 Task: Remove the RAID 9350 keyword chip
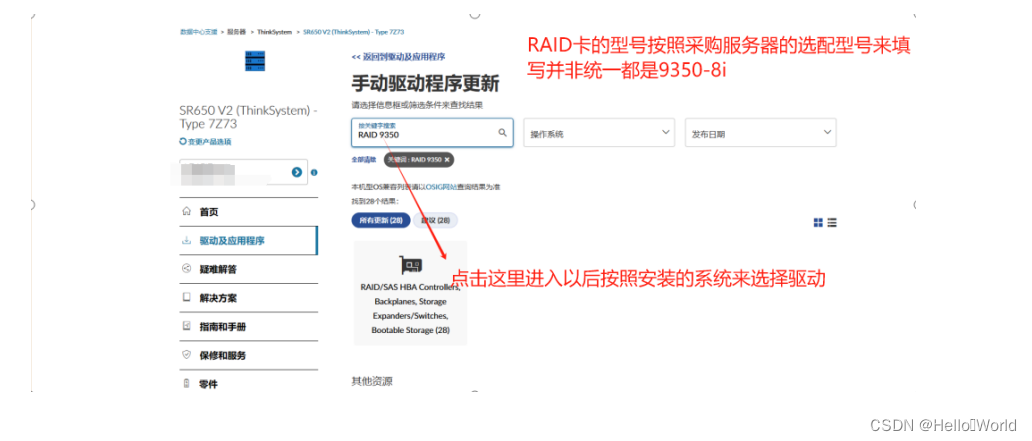[x=447, y=159]
